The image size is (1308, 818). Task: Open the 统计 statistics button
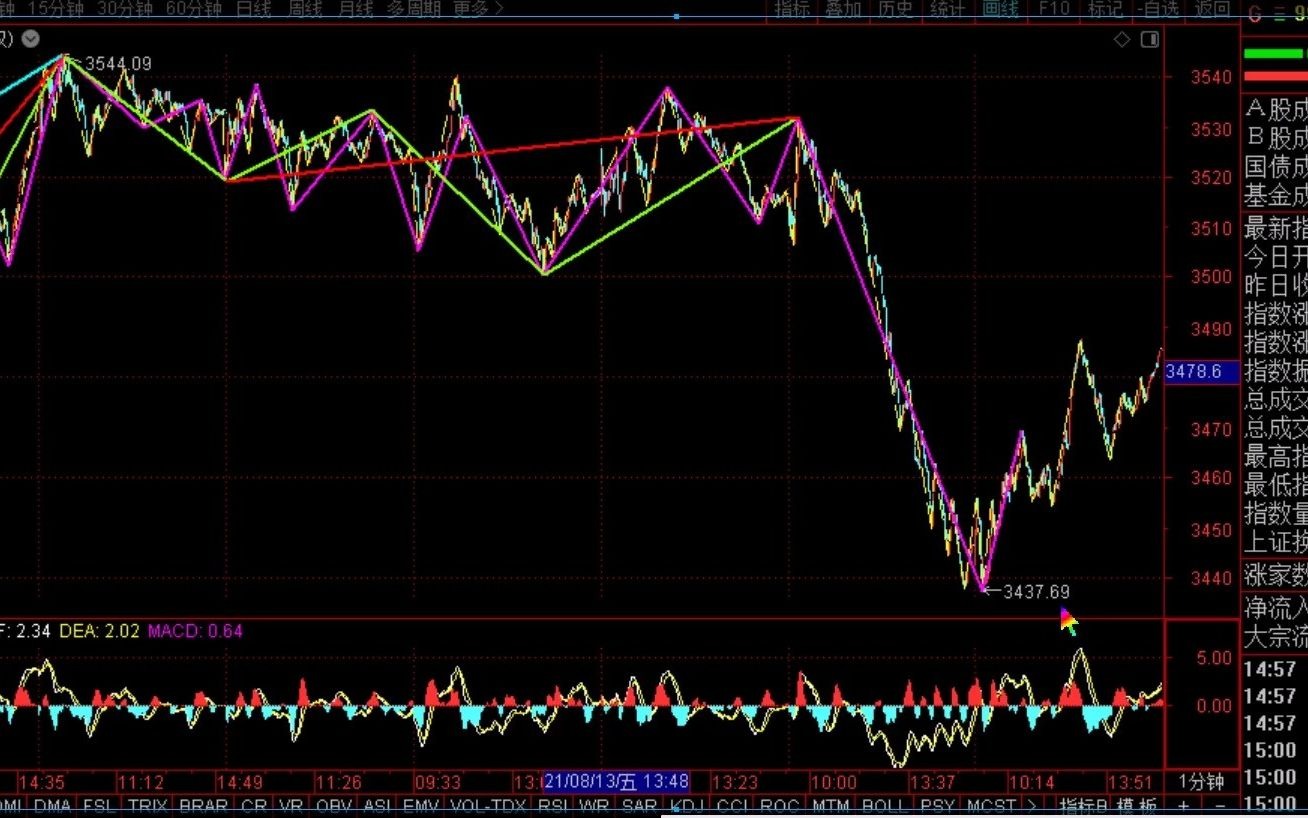(947, 9)
